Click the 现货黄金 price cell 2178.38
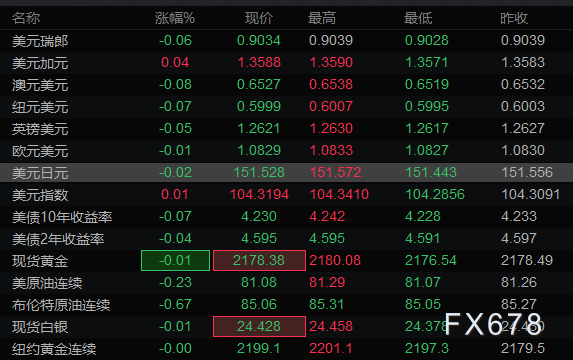This screenshot has width=573, height=360. coord(259,261)
